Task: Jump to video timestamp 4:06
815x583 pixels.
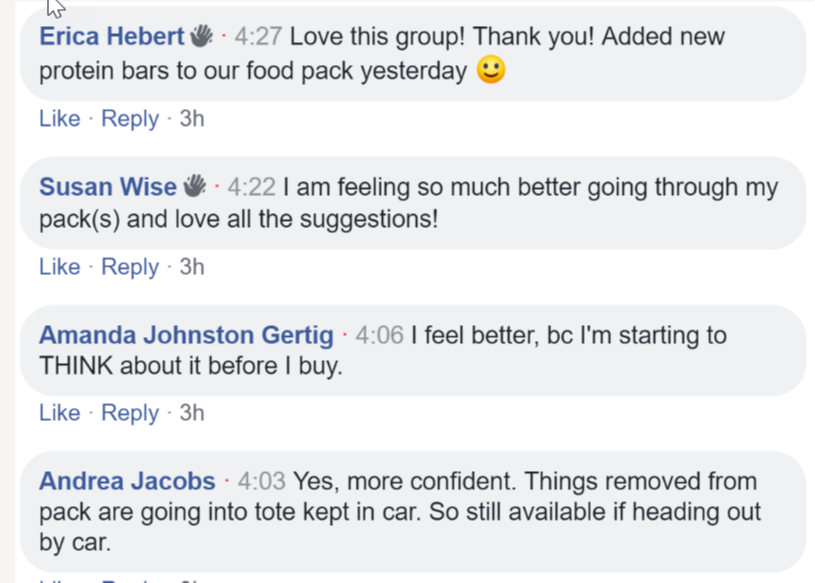Action: [379, 335]
